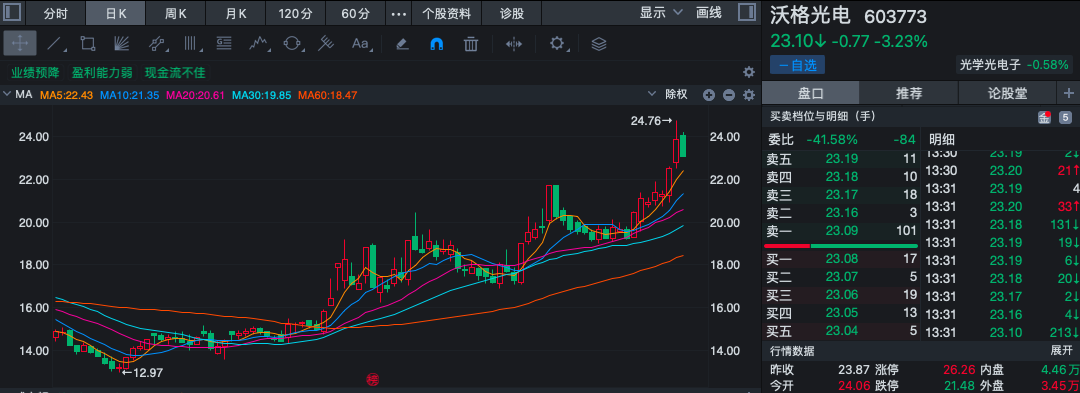
Task: Switch to the 日K tab
Action: 116,13
